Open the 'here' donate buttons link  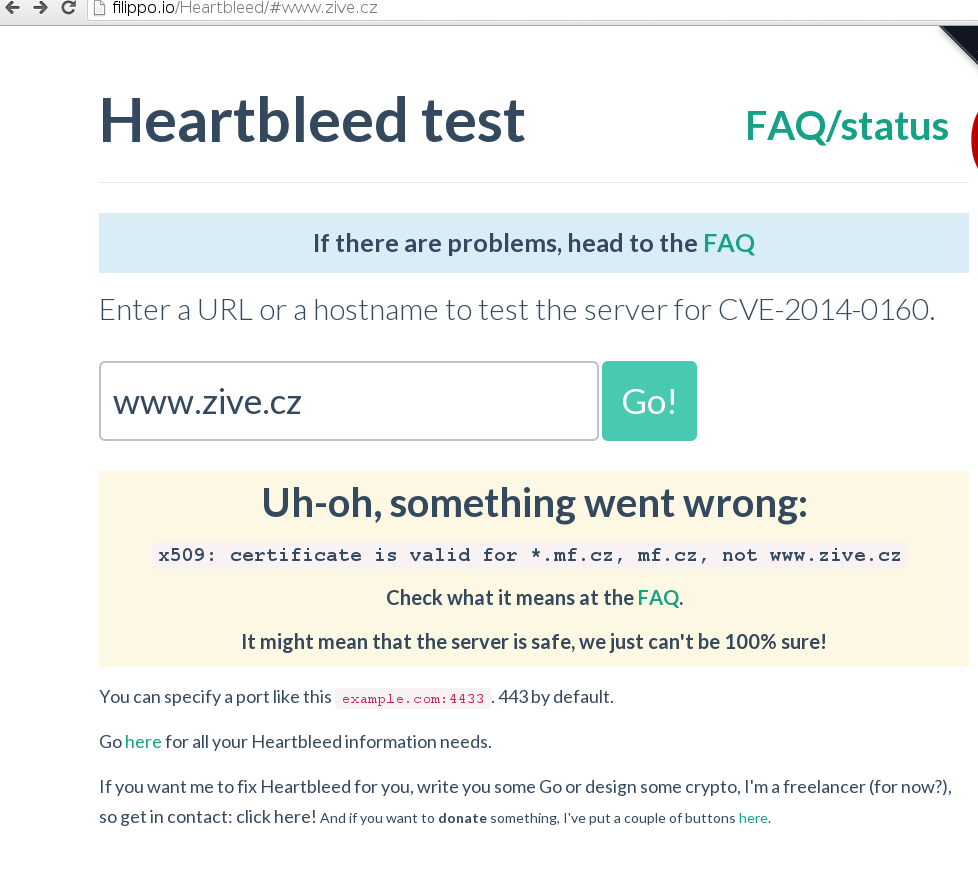pos(753,818)
